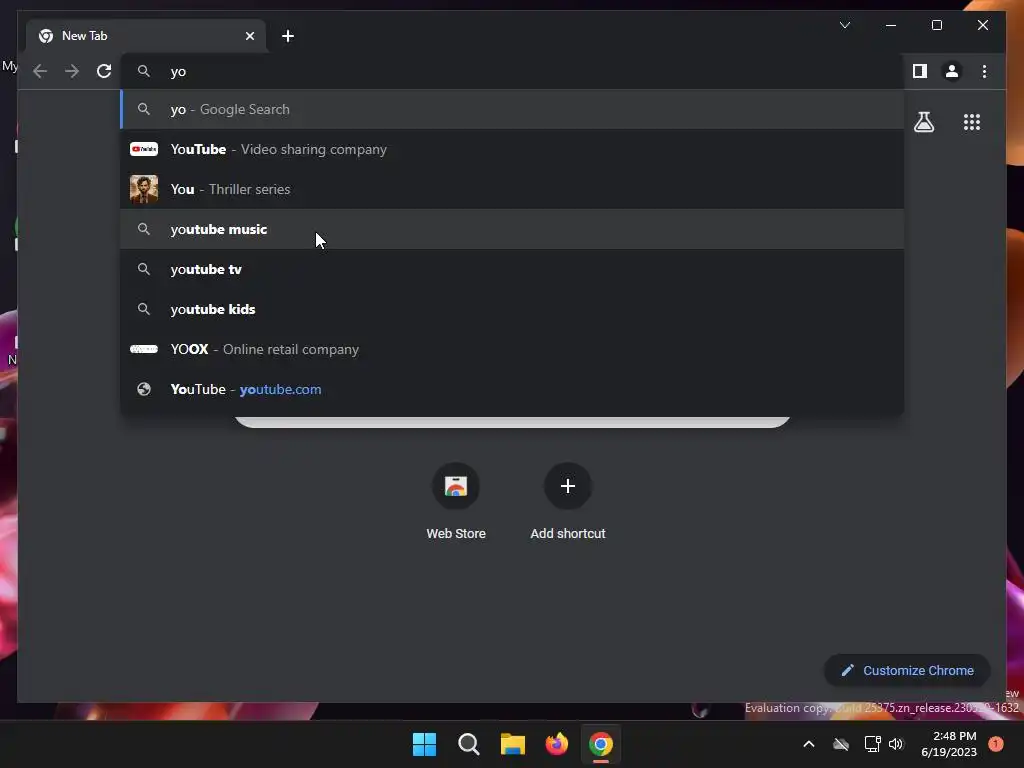The image size is (1024, 768).
Task: Close the New Tab tab
Action: click(249, 36)
